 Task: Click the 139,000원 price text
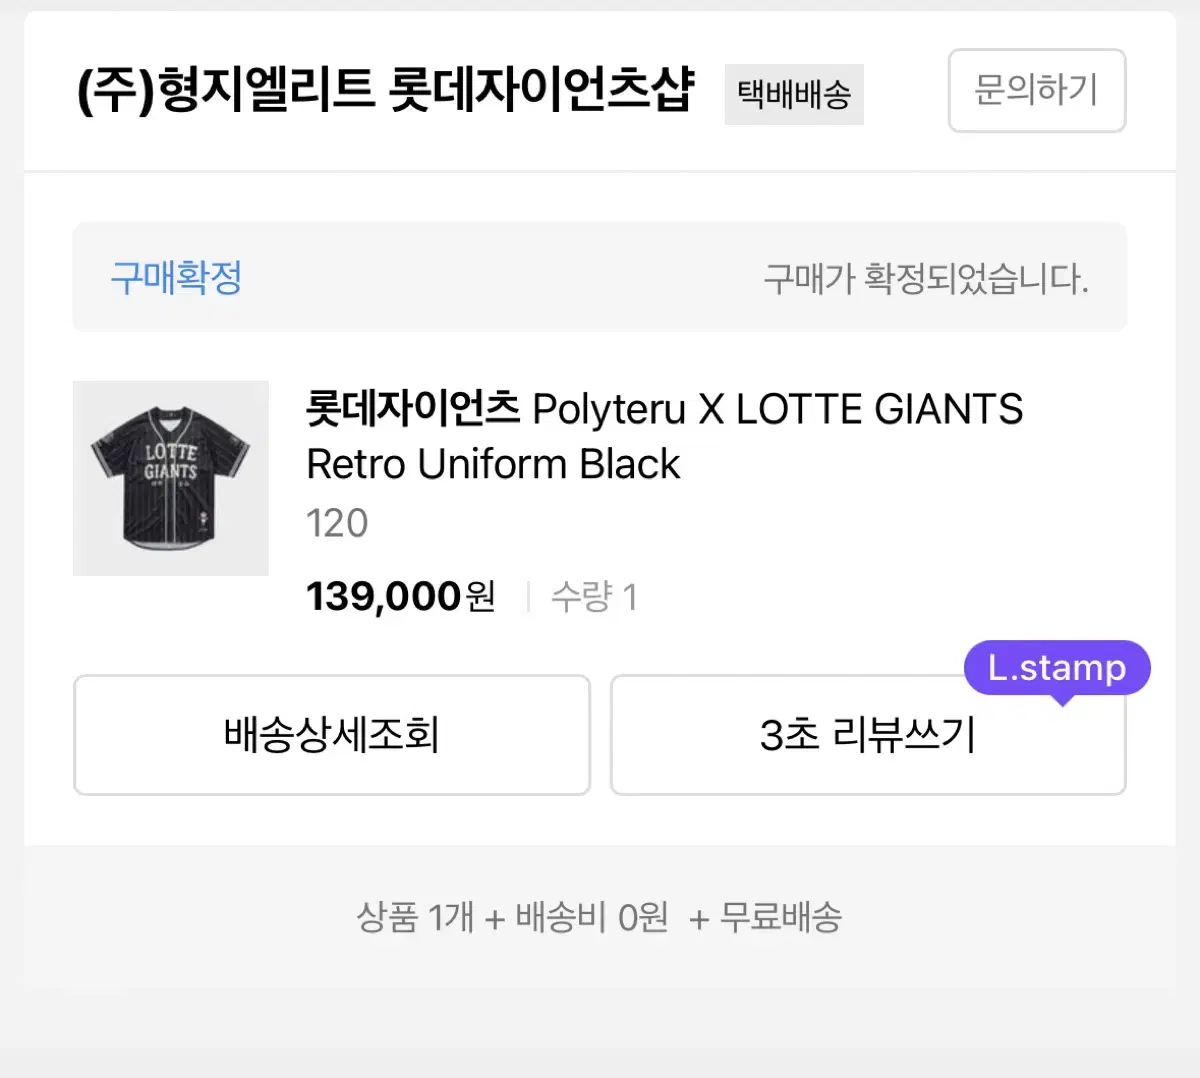coord(399,595)
